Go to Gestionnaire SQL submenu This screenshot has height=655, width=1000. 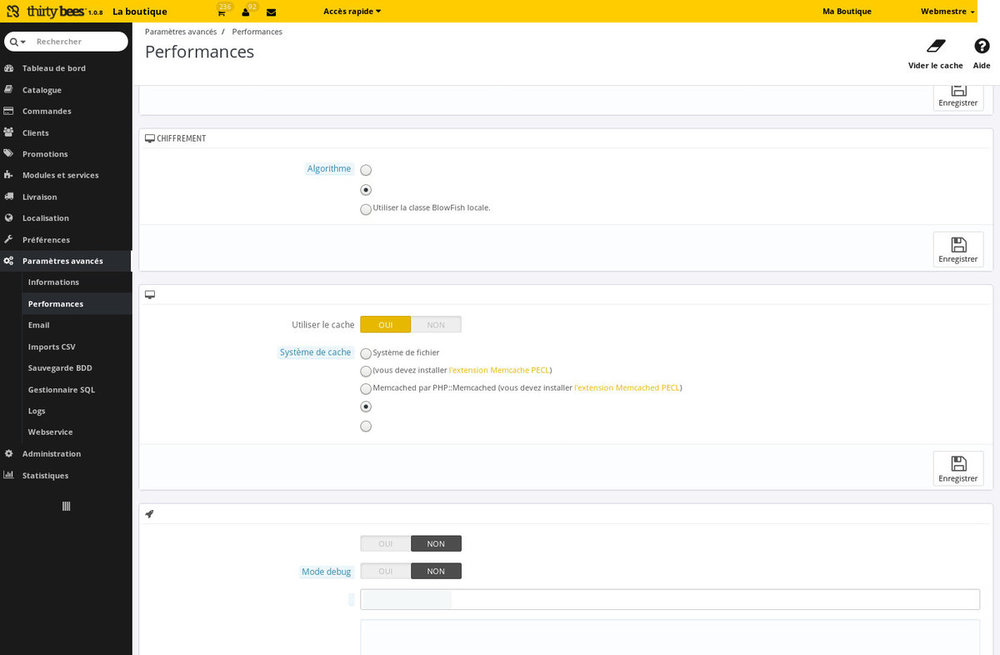coord(61,389)
